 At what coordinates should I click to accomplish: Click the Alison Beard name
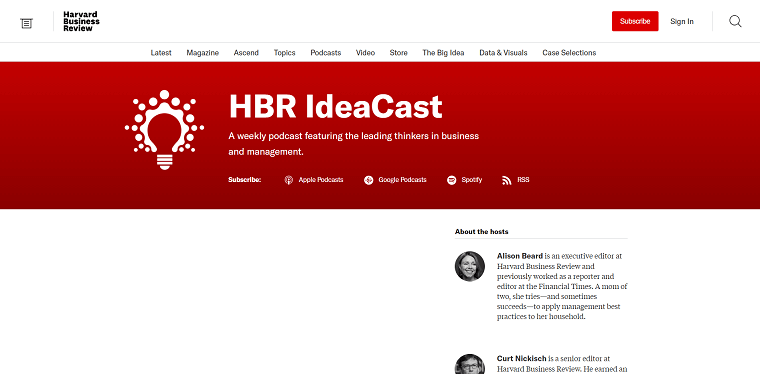(520, 256)
